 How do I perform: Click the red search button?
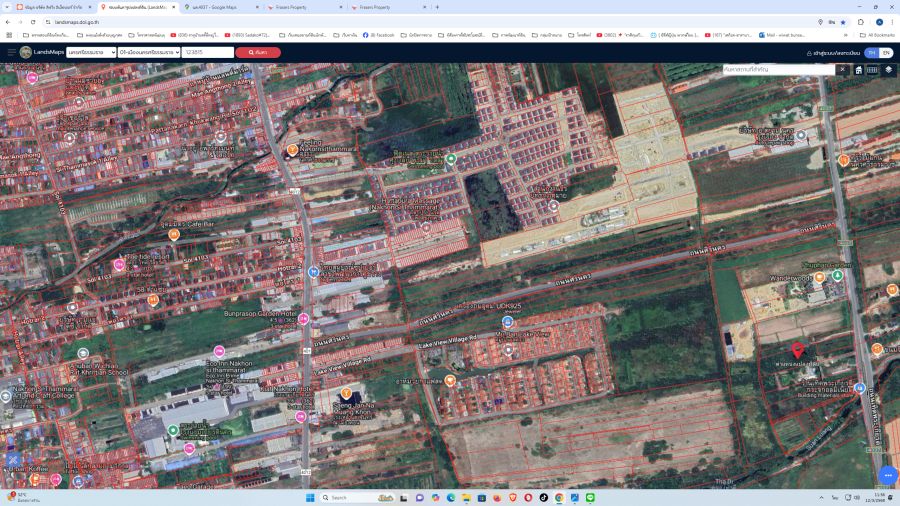(x=258, y=52)
